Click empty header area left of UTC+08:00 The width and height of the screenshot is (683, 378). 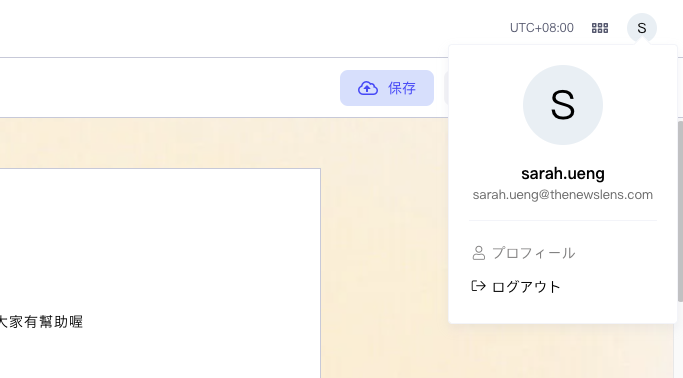pos(253,28)
